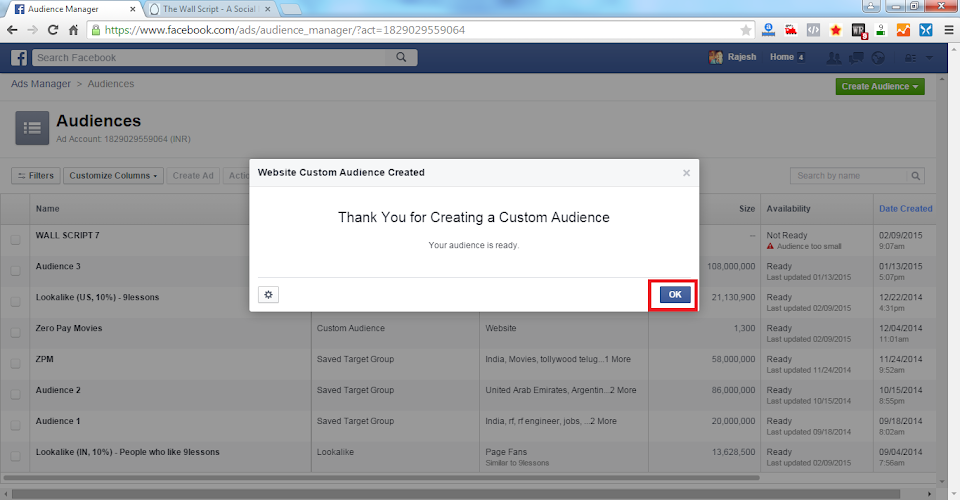Click the Facebook search magnifier icon
This screenshot has height=500, width=960.
click(x=401, y=58)
